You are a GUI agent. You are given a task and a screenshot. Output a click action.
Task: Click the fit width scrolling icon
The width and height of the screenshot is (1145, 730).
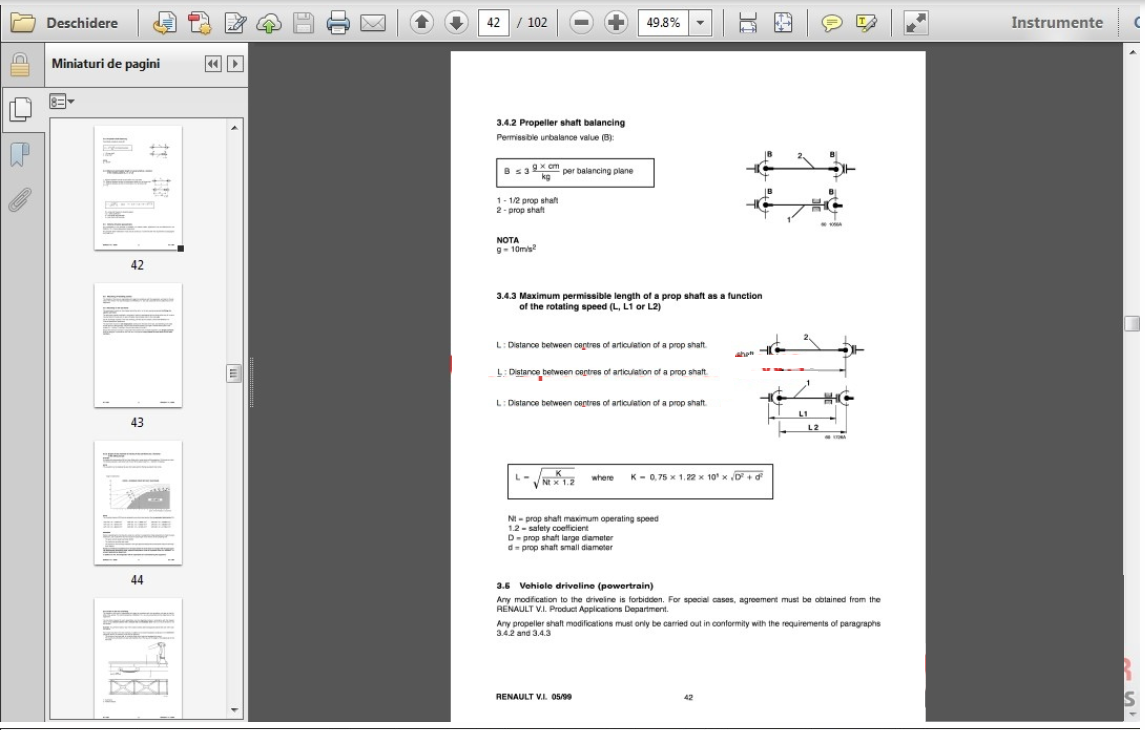[x=748, y=23]
